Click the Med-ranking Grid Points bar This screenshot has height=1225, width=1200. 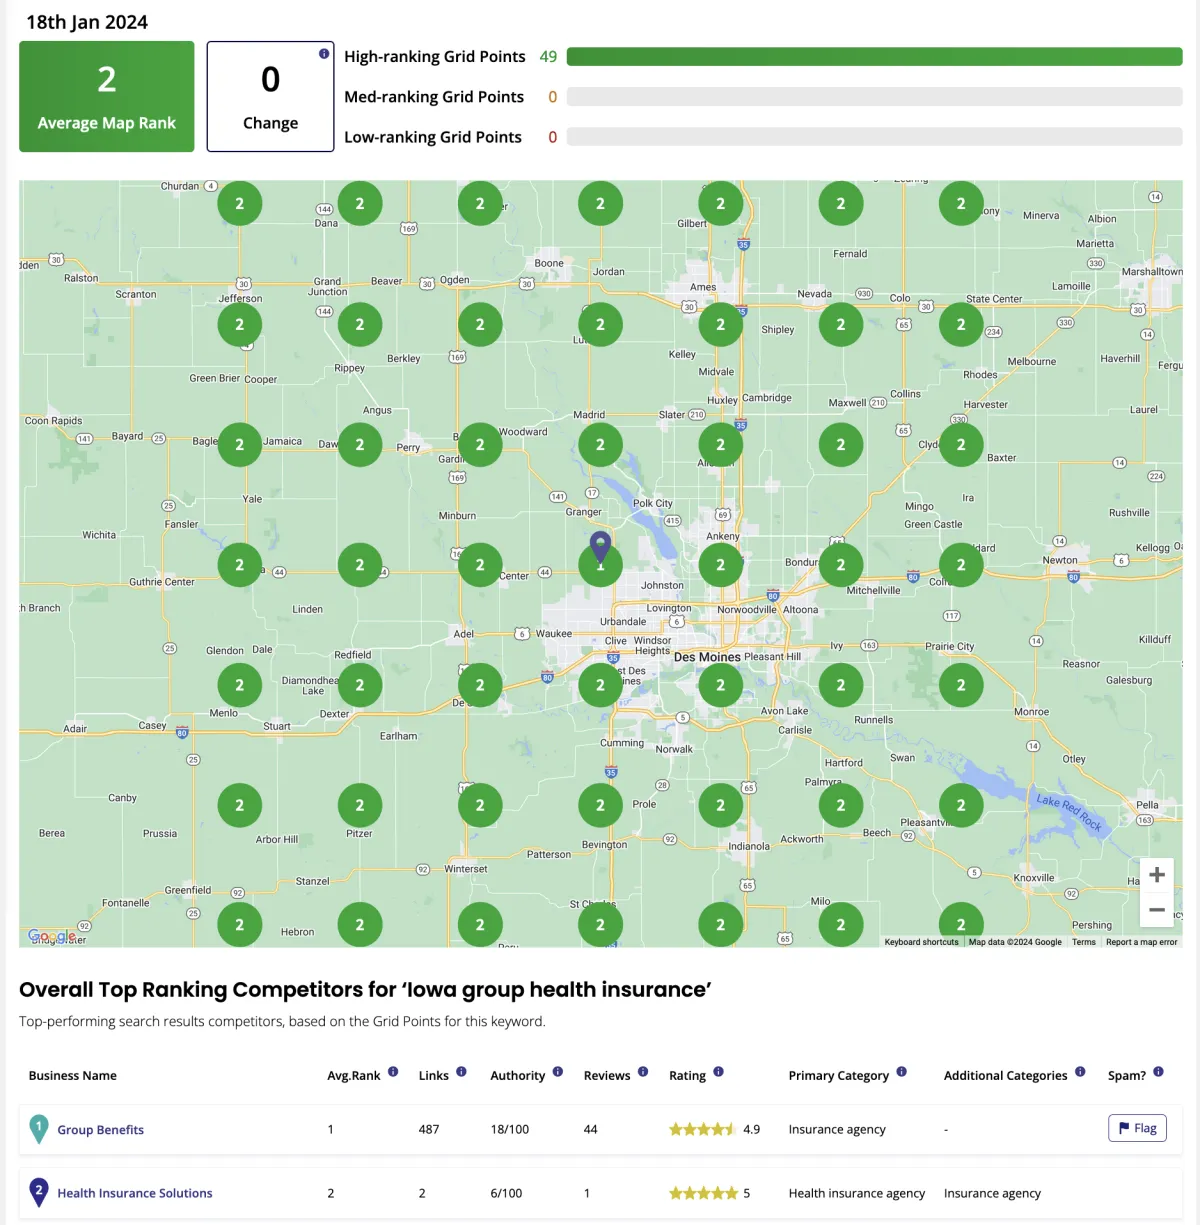(x=874, y=97)
